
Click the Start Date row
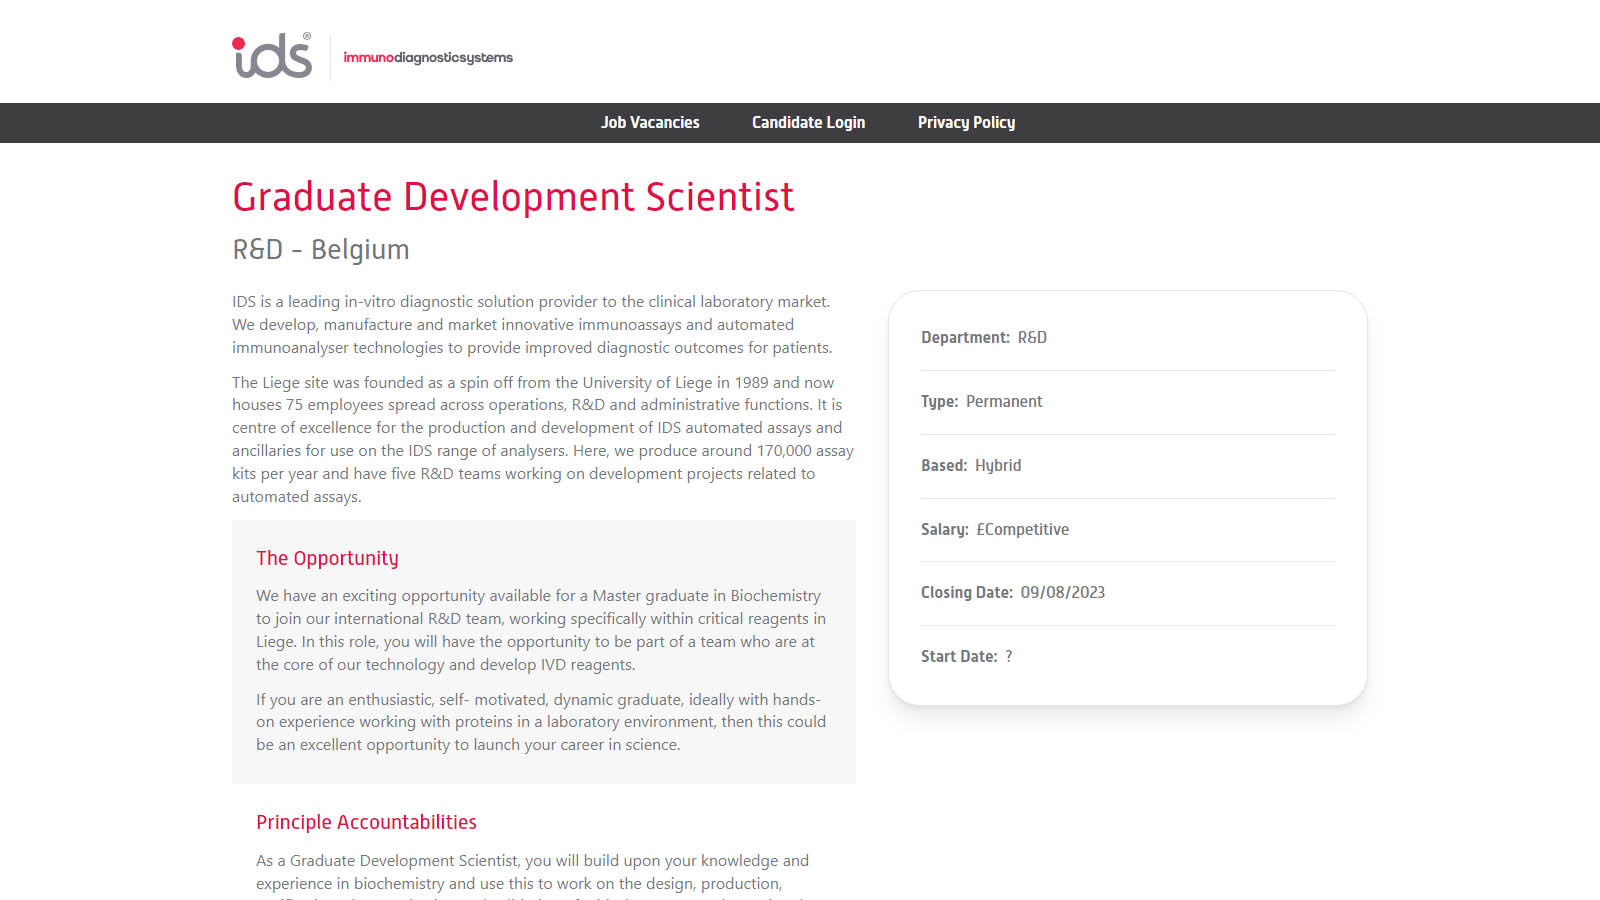[966, 657]
